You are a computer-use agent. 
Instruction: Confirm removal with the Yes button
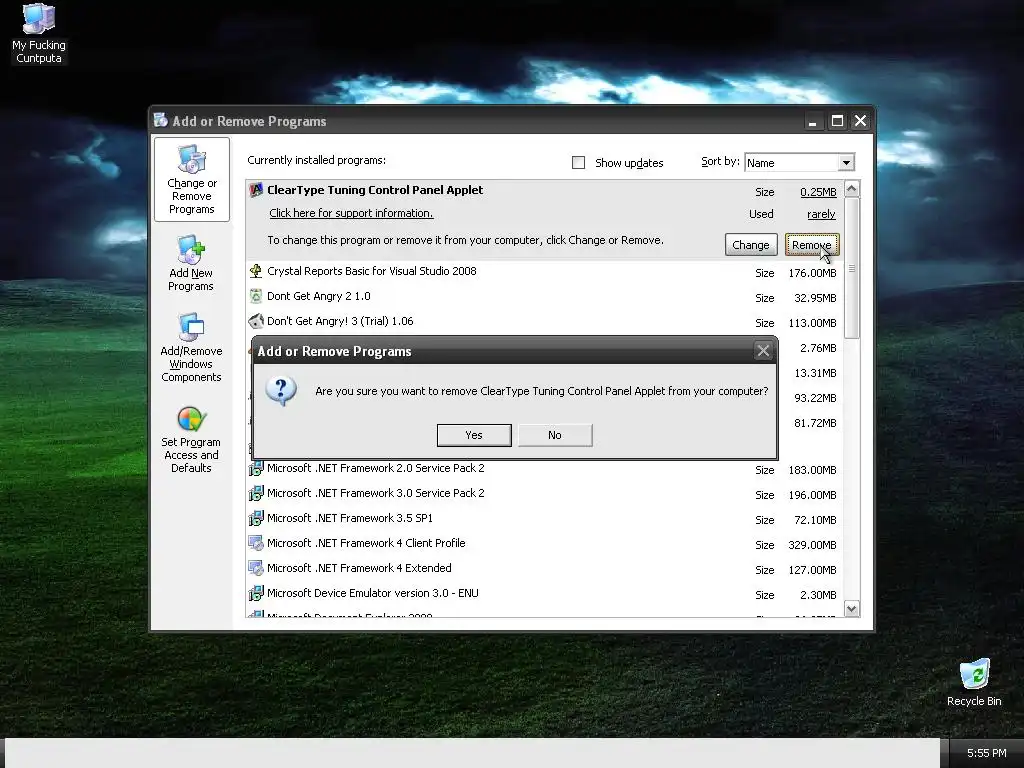tap(474, 435)
